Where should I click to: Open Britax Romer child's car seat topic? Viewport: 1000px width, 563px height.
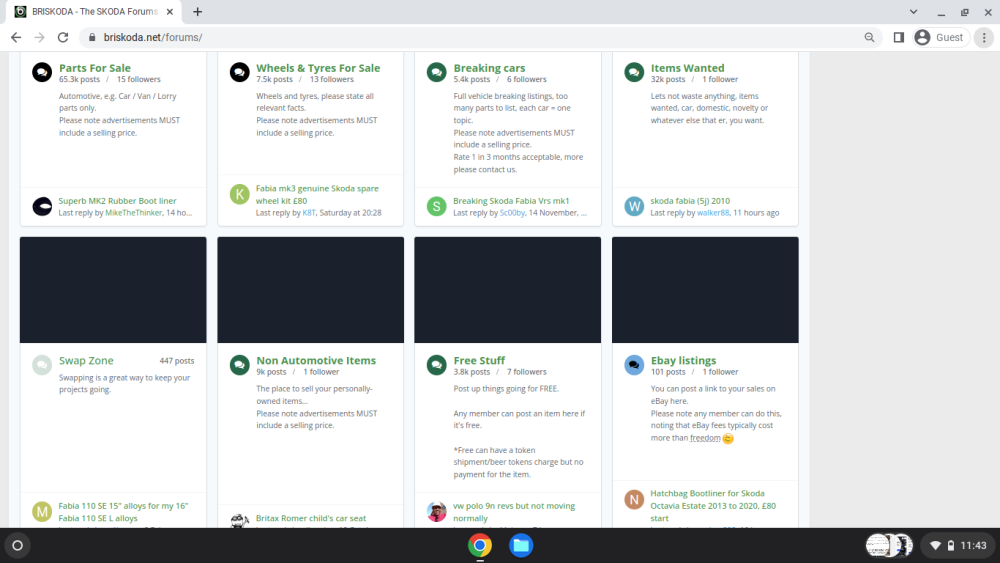[311, 518]
